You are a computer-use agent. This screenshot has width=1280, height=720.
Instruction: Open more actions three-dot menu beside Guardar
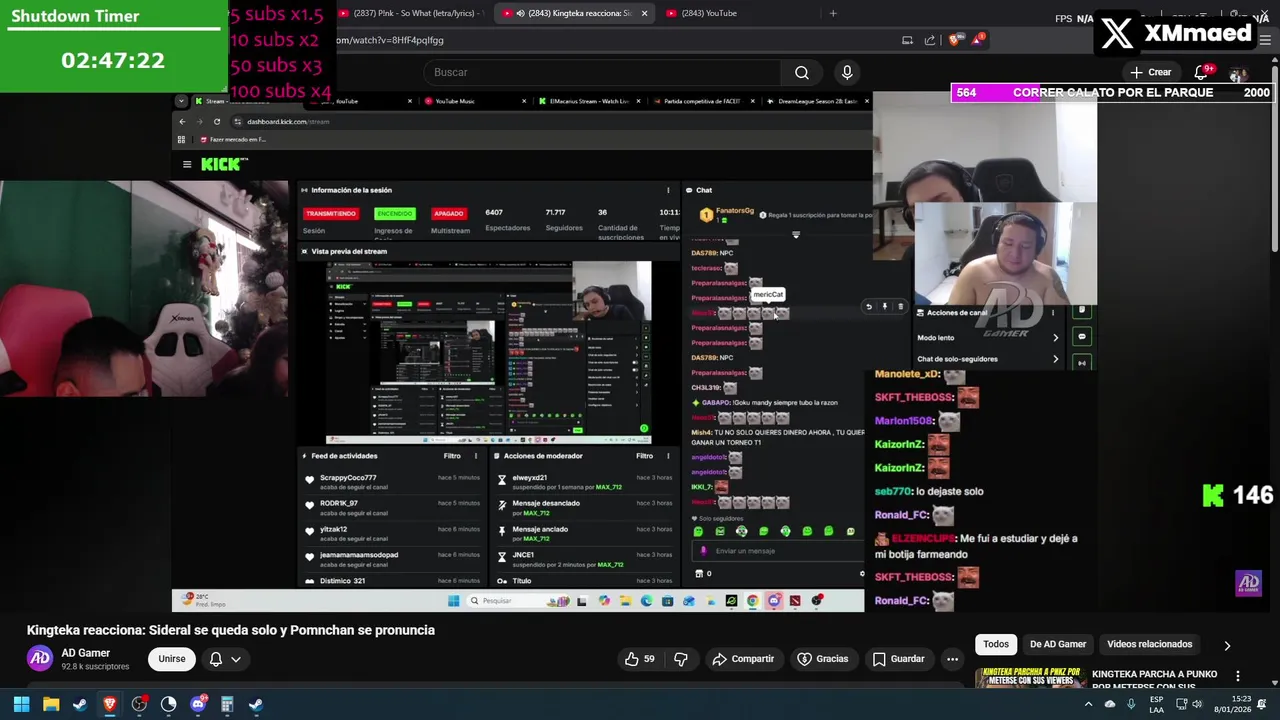coord(953,659)
